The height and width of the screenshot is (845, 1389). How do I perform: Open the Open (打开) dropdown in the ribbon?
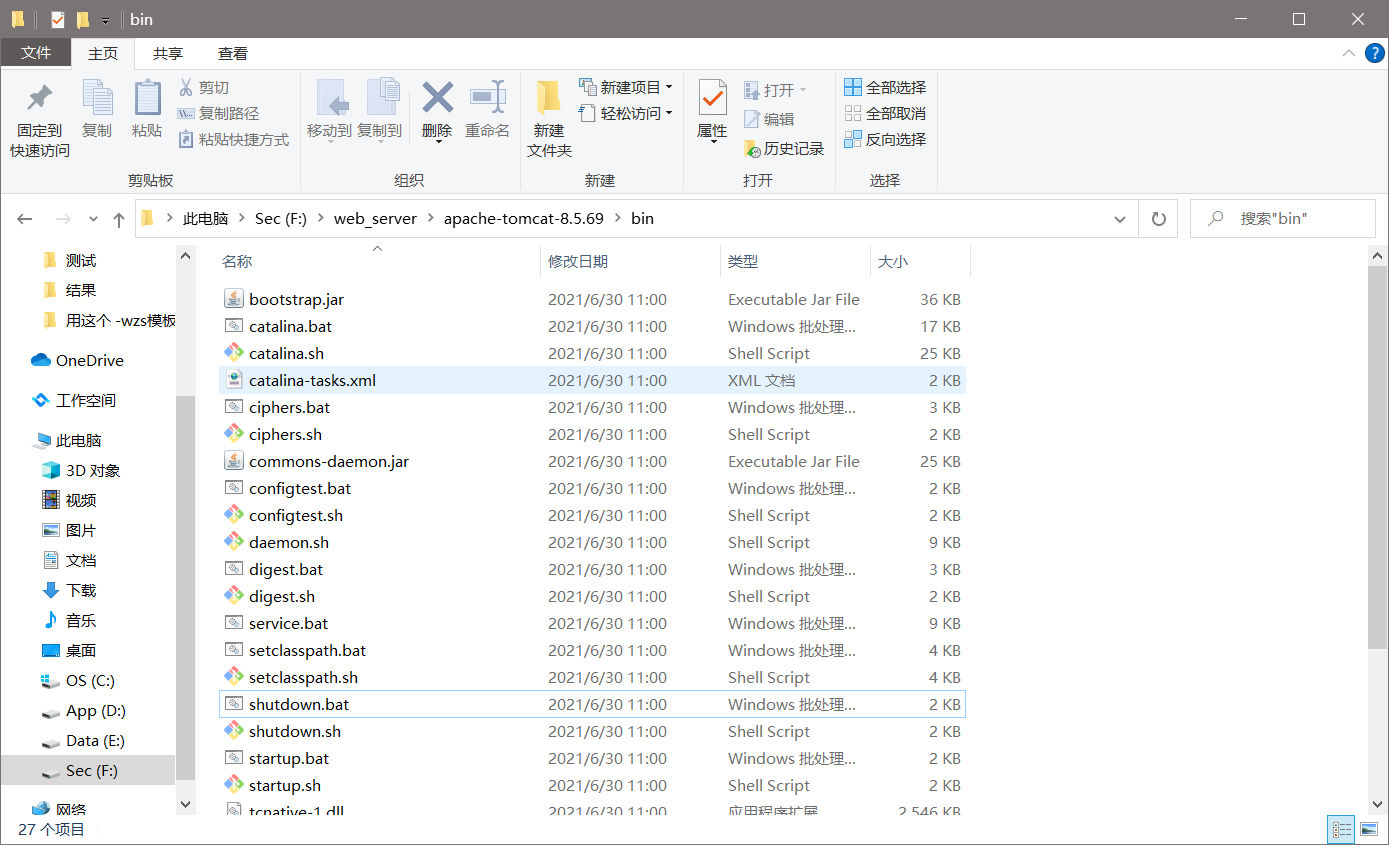pos(775,90)
